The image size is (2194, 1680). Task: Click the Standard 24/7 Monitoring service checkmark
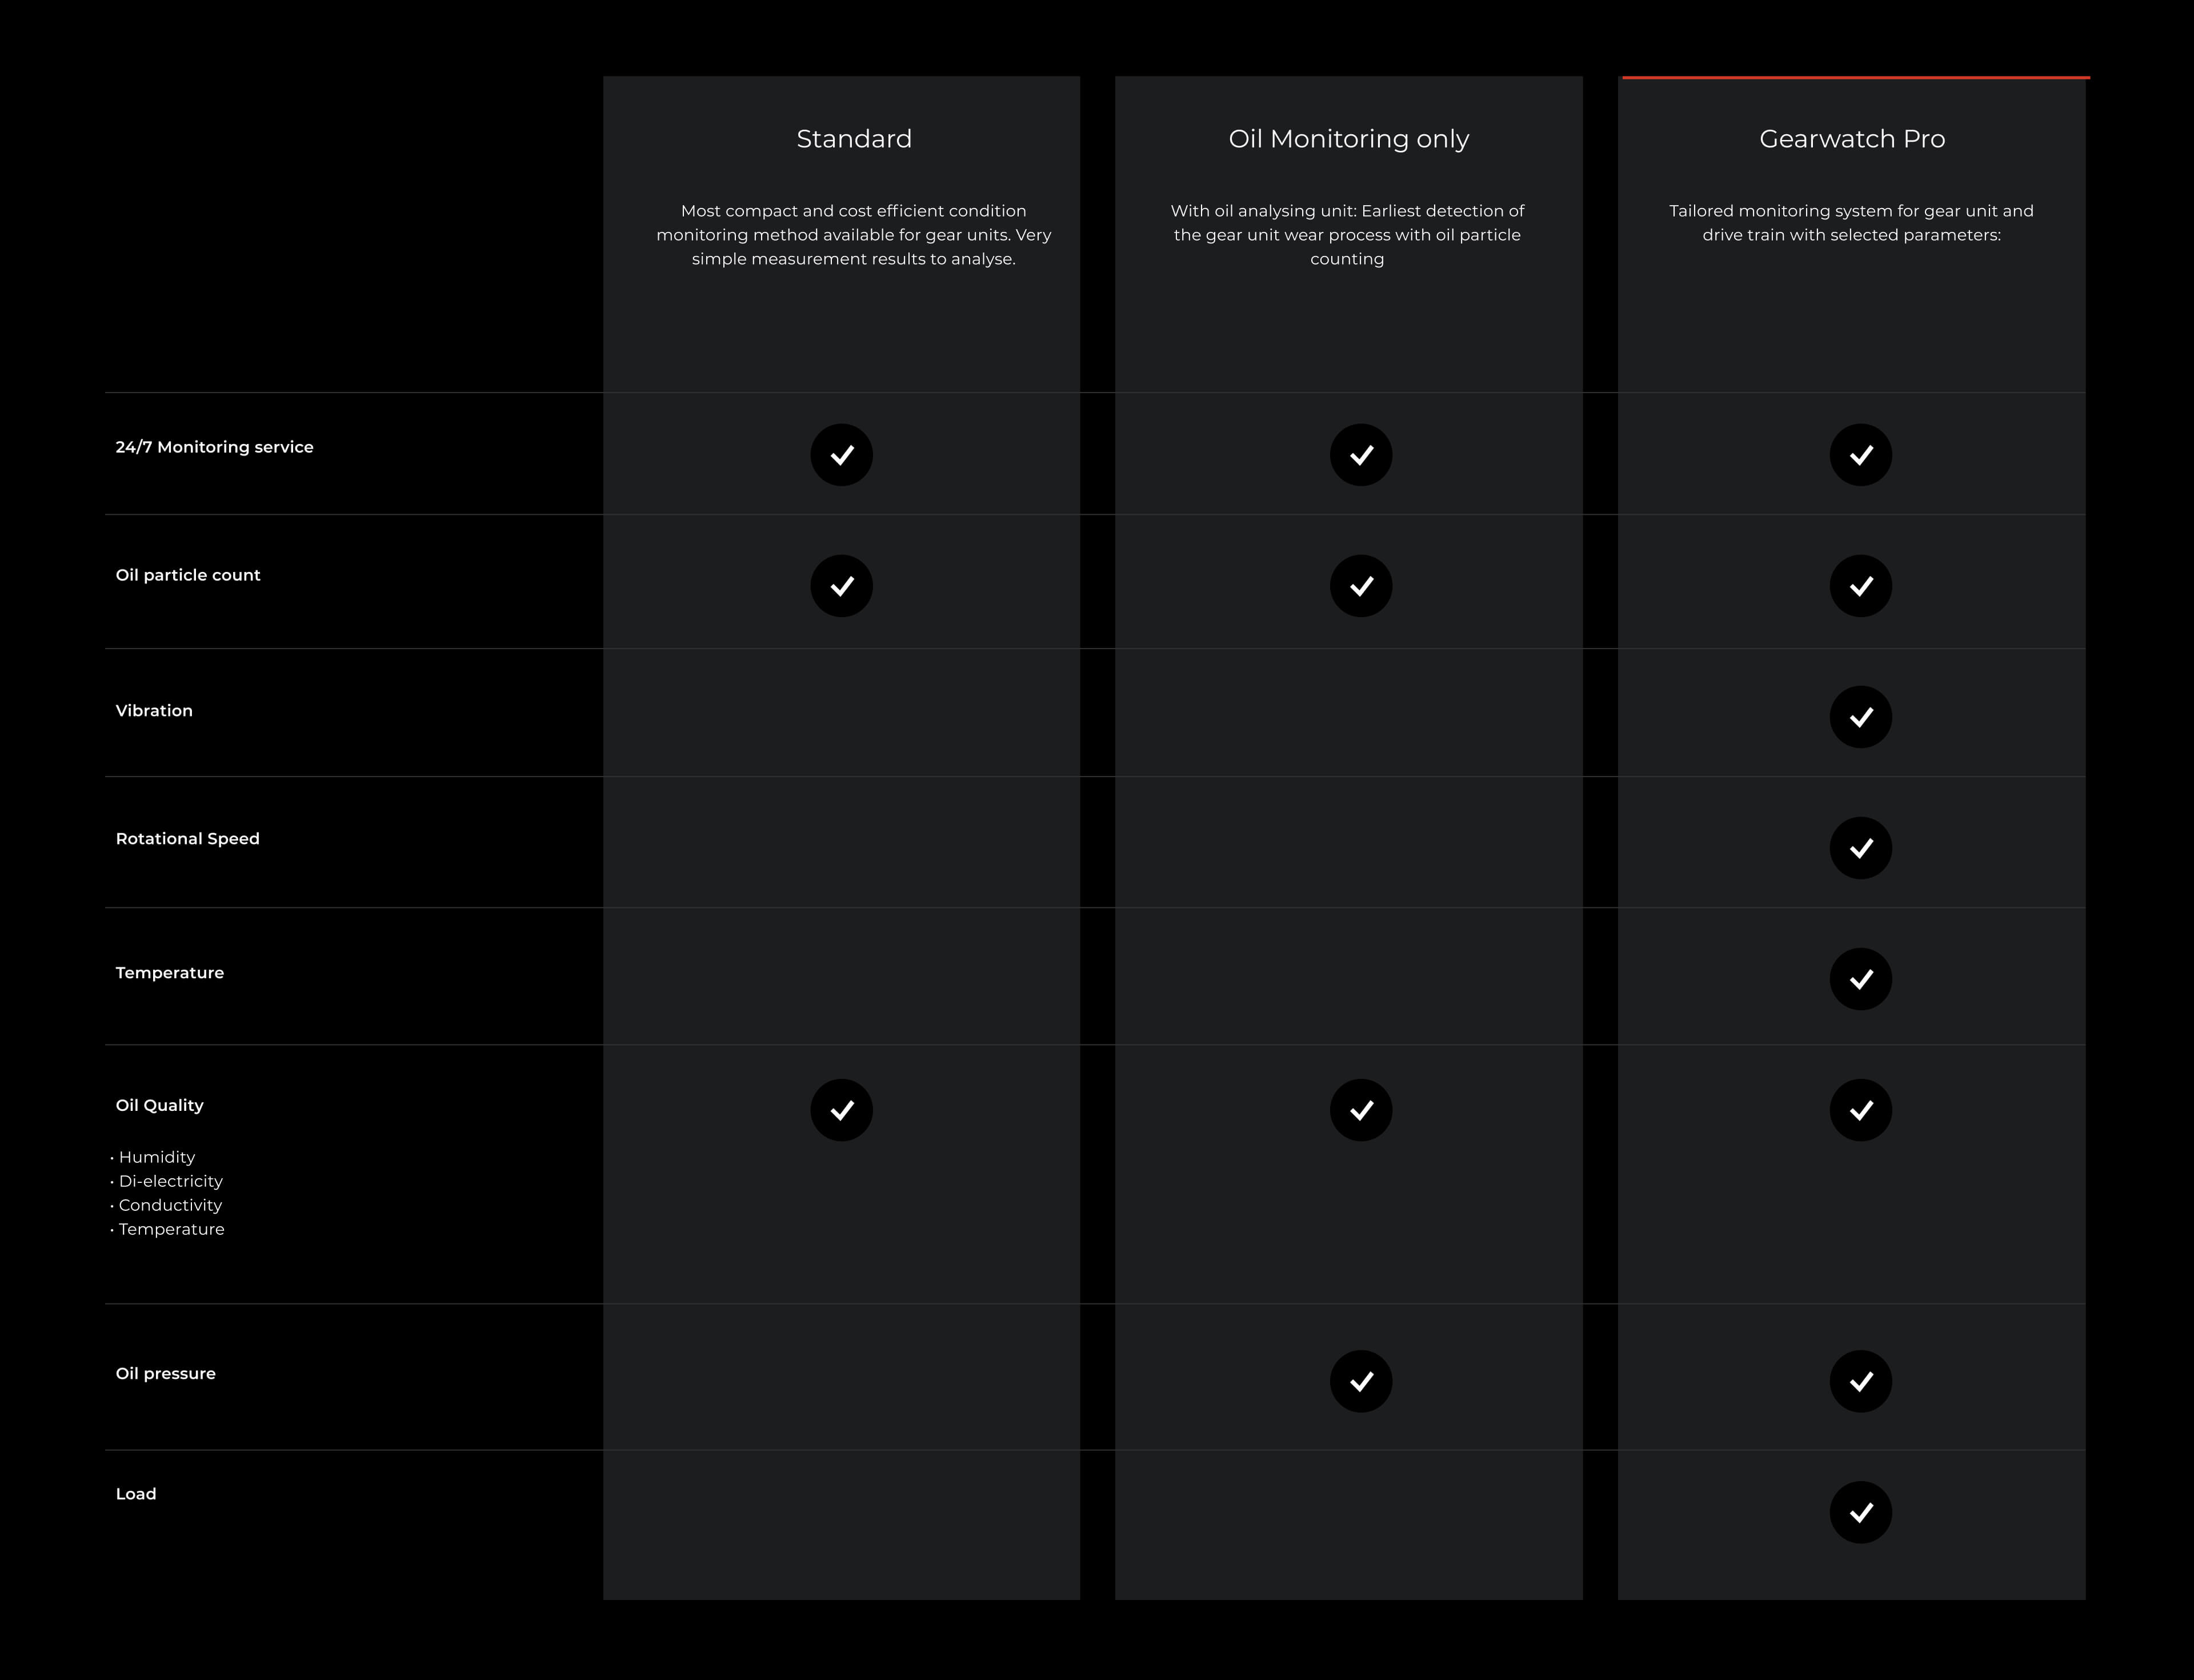pos(841,455)
